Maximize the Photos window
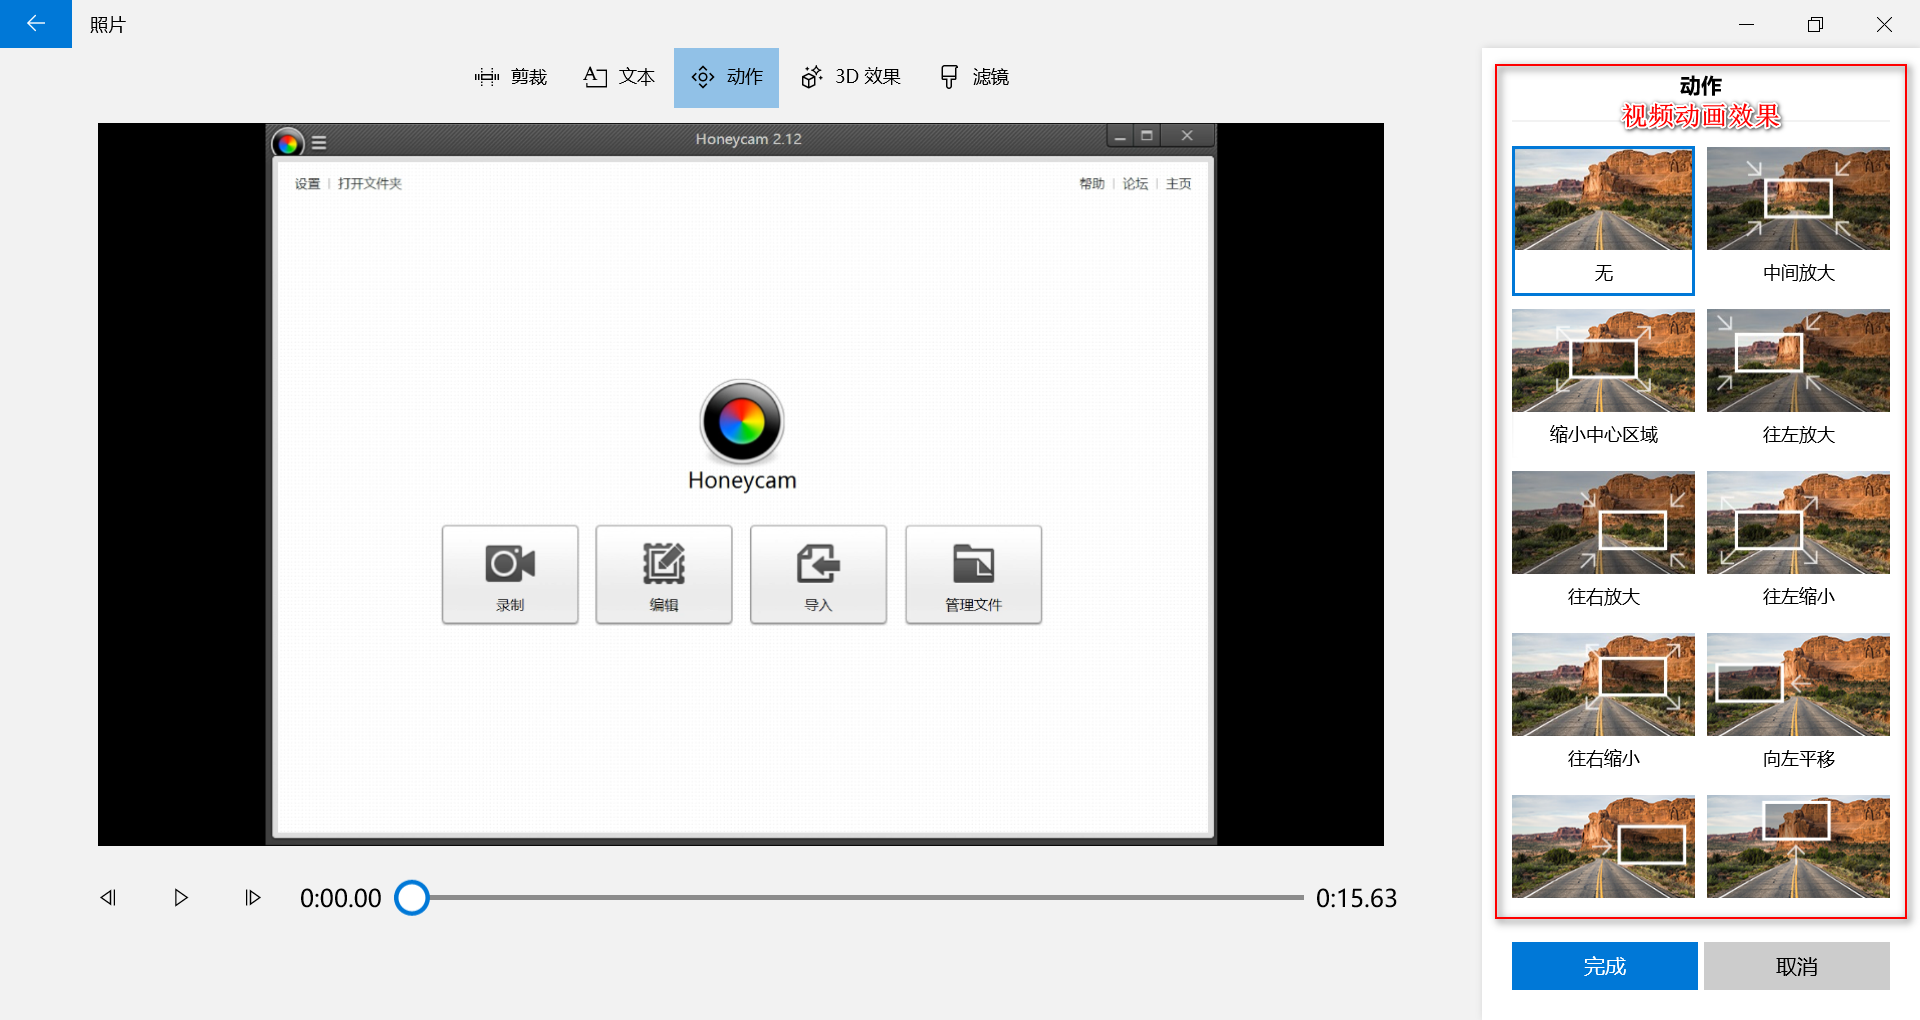Screen dimensions: 1920x1020 [1815, 24]
